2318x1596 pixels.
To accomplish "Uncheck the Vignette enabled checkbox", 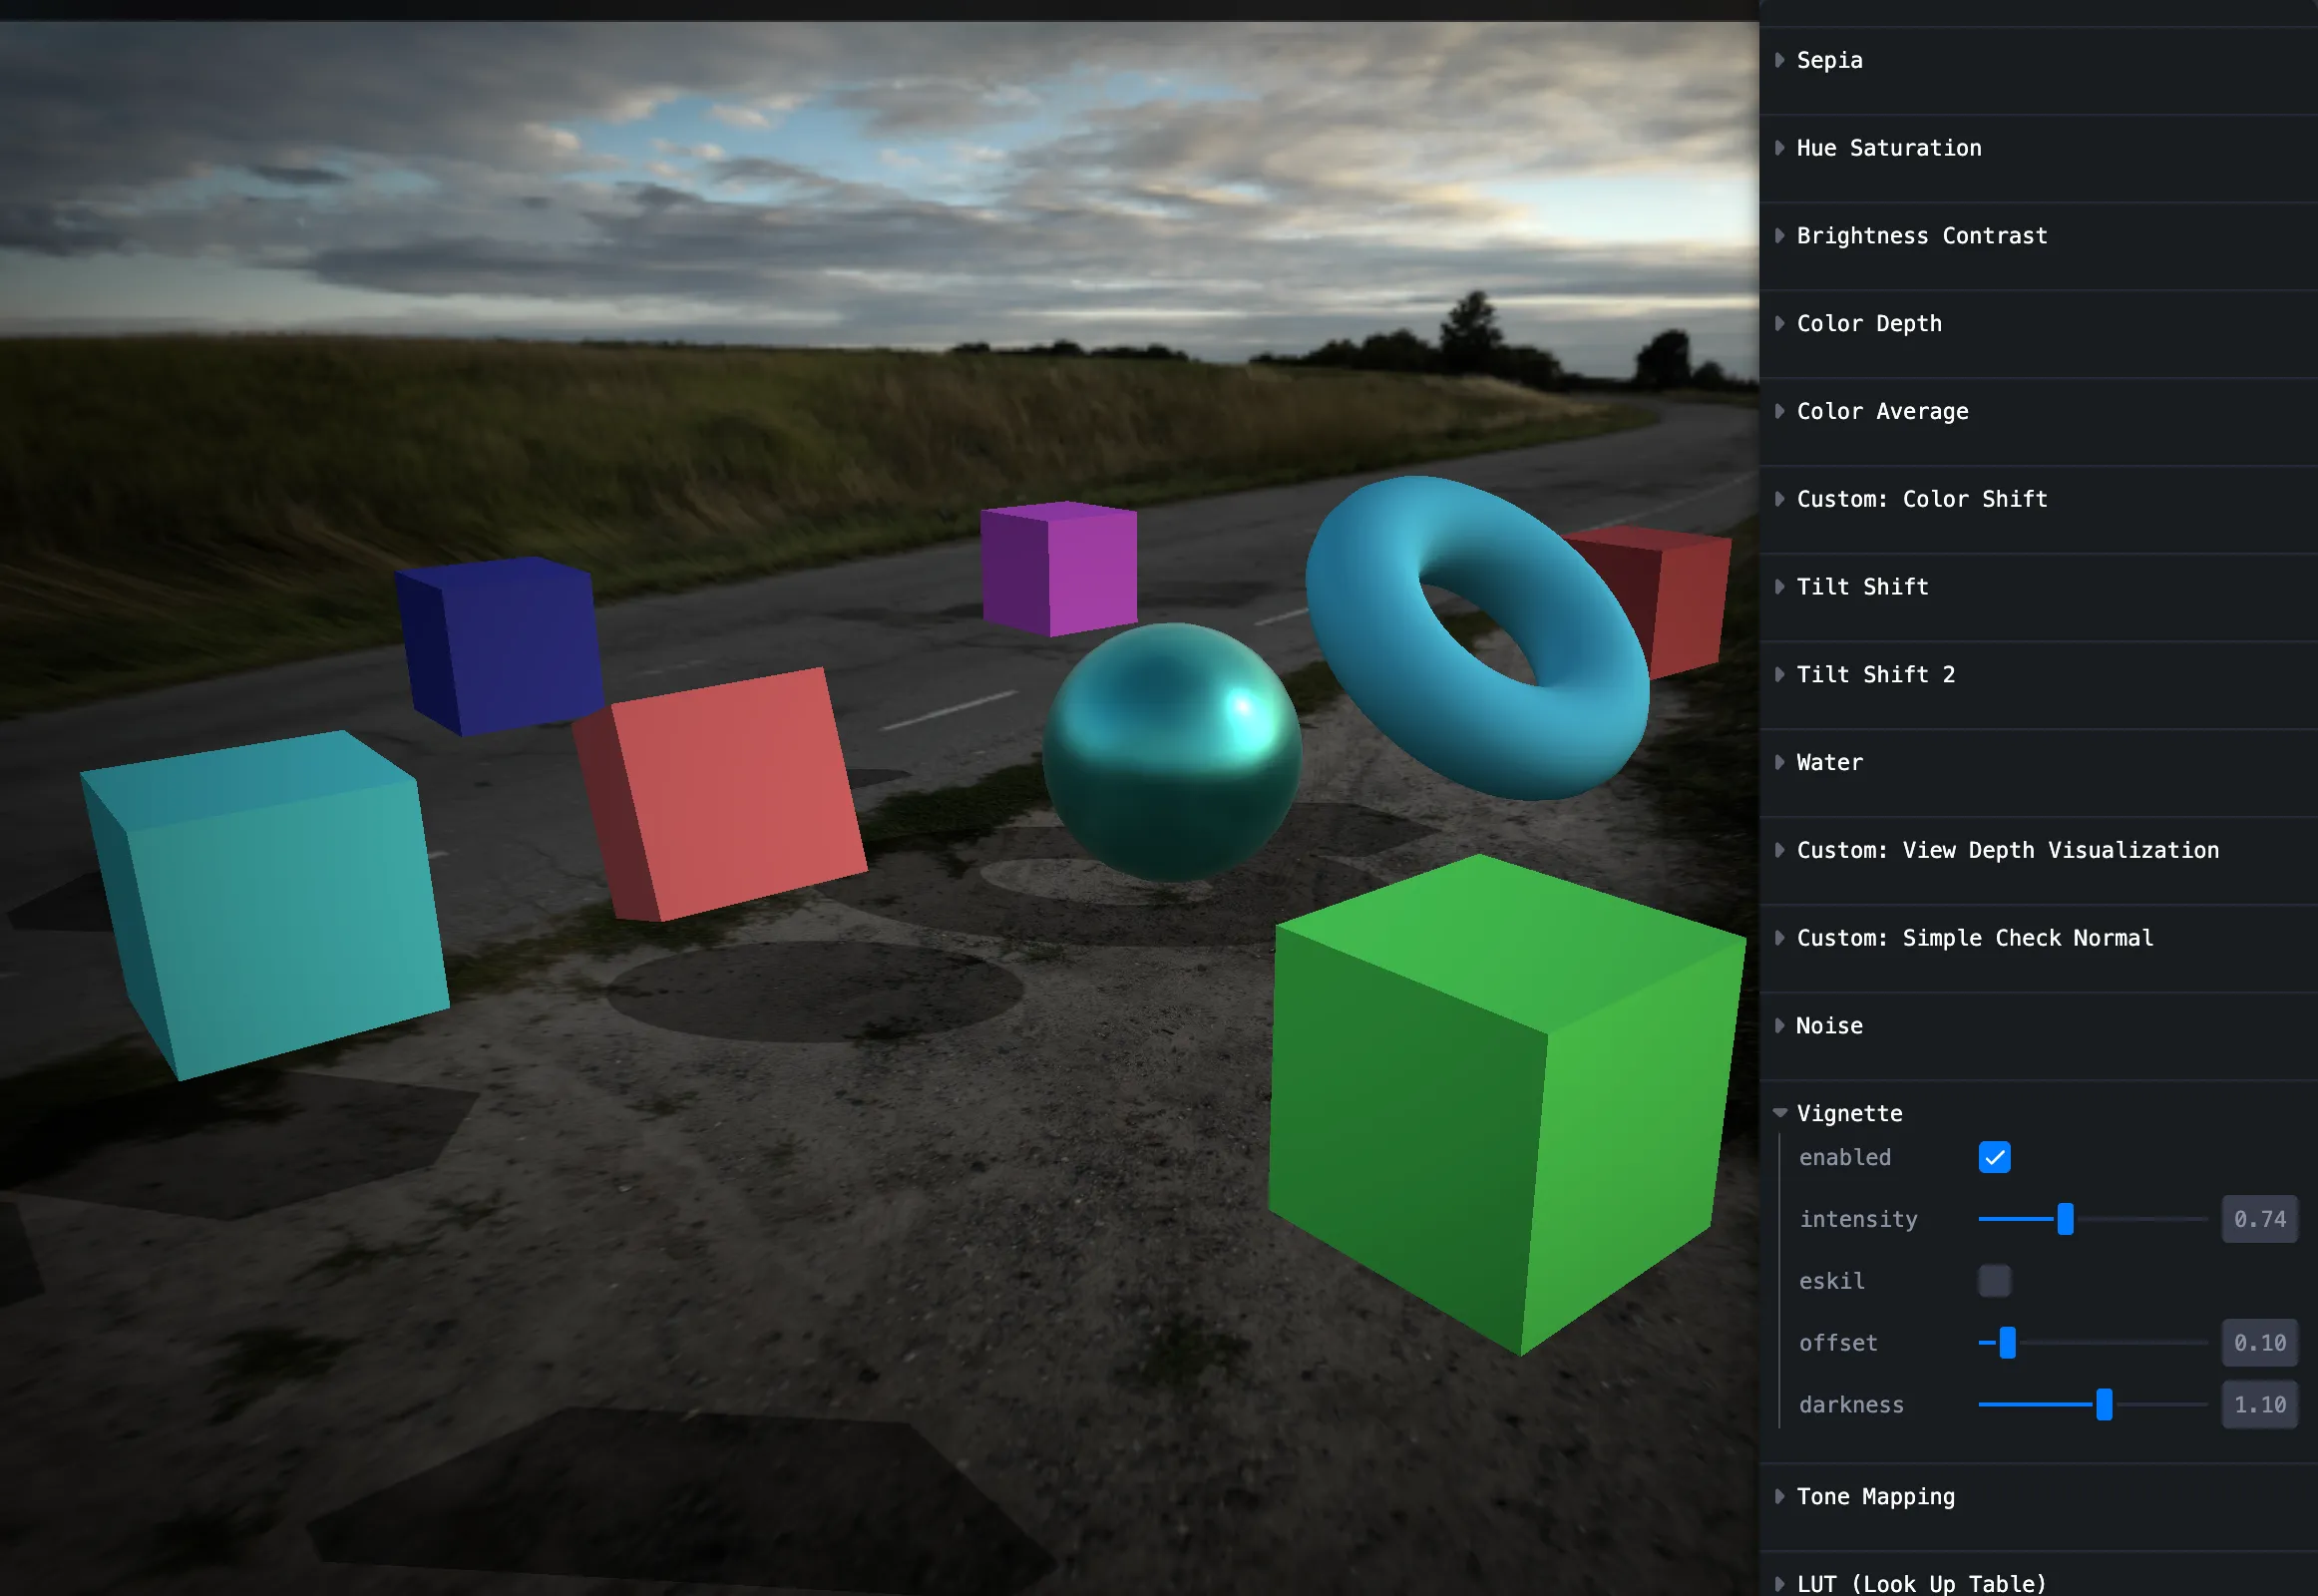I will tap(1994, 1157).
